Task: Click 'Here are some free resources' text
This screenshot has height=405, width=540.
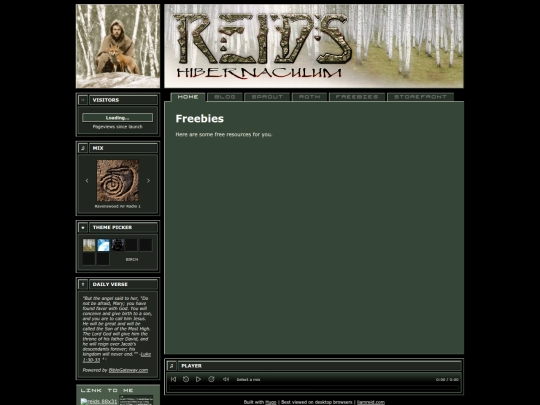Action: 224,134
